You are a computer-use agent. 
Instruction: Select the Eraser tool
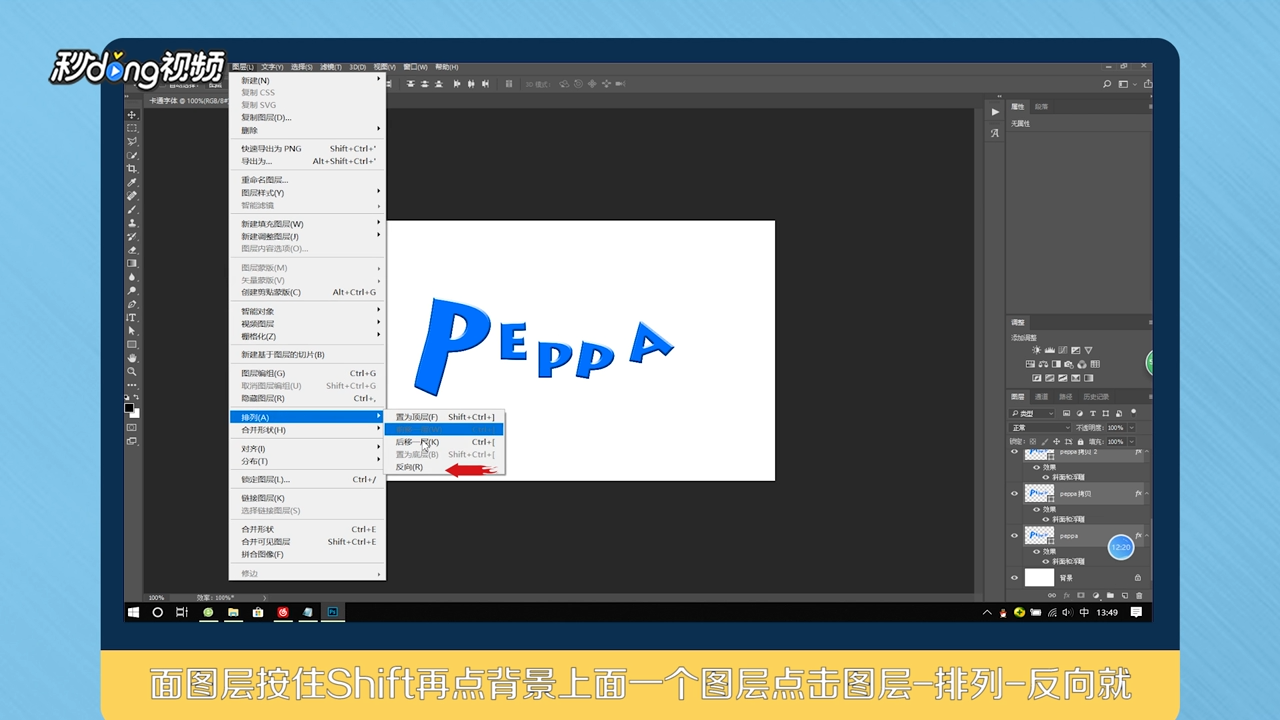(x=131, y=250)
